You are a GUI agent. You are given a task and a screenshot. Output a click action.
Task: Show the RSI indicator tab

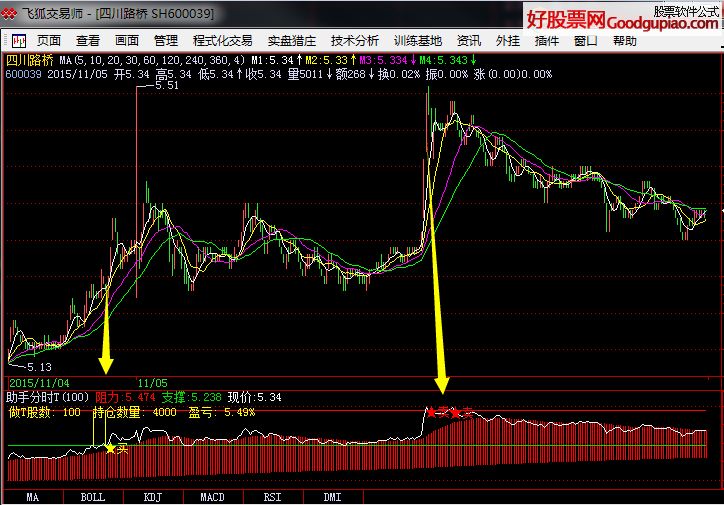(272, 496)
